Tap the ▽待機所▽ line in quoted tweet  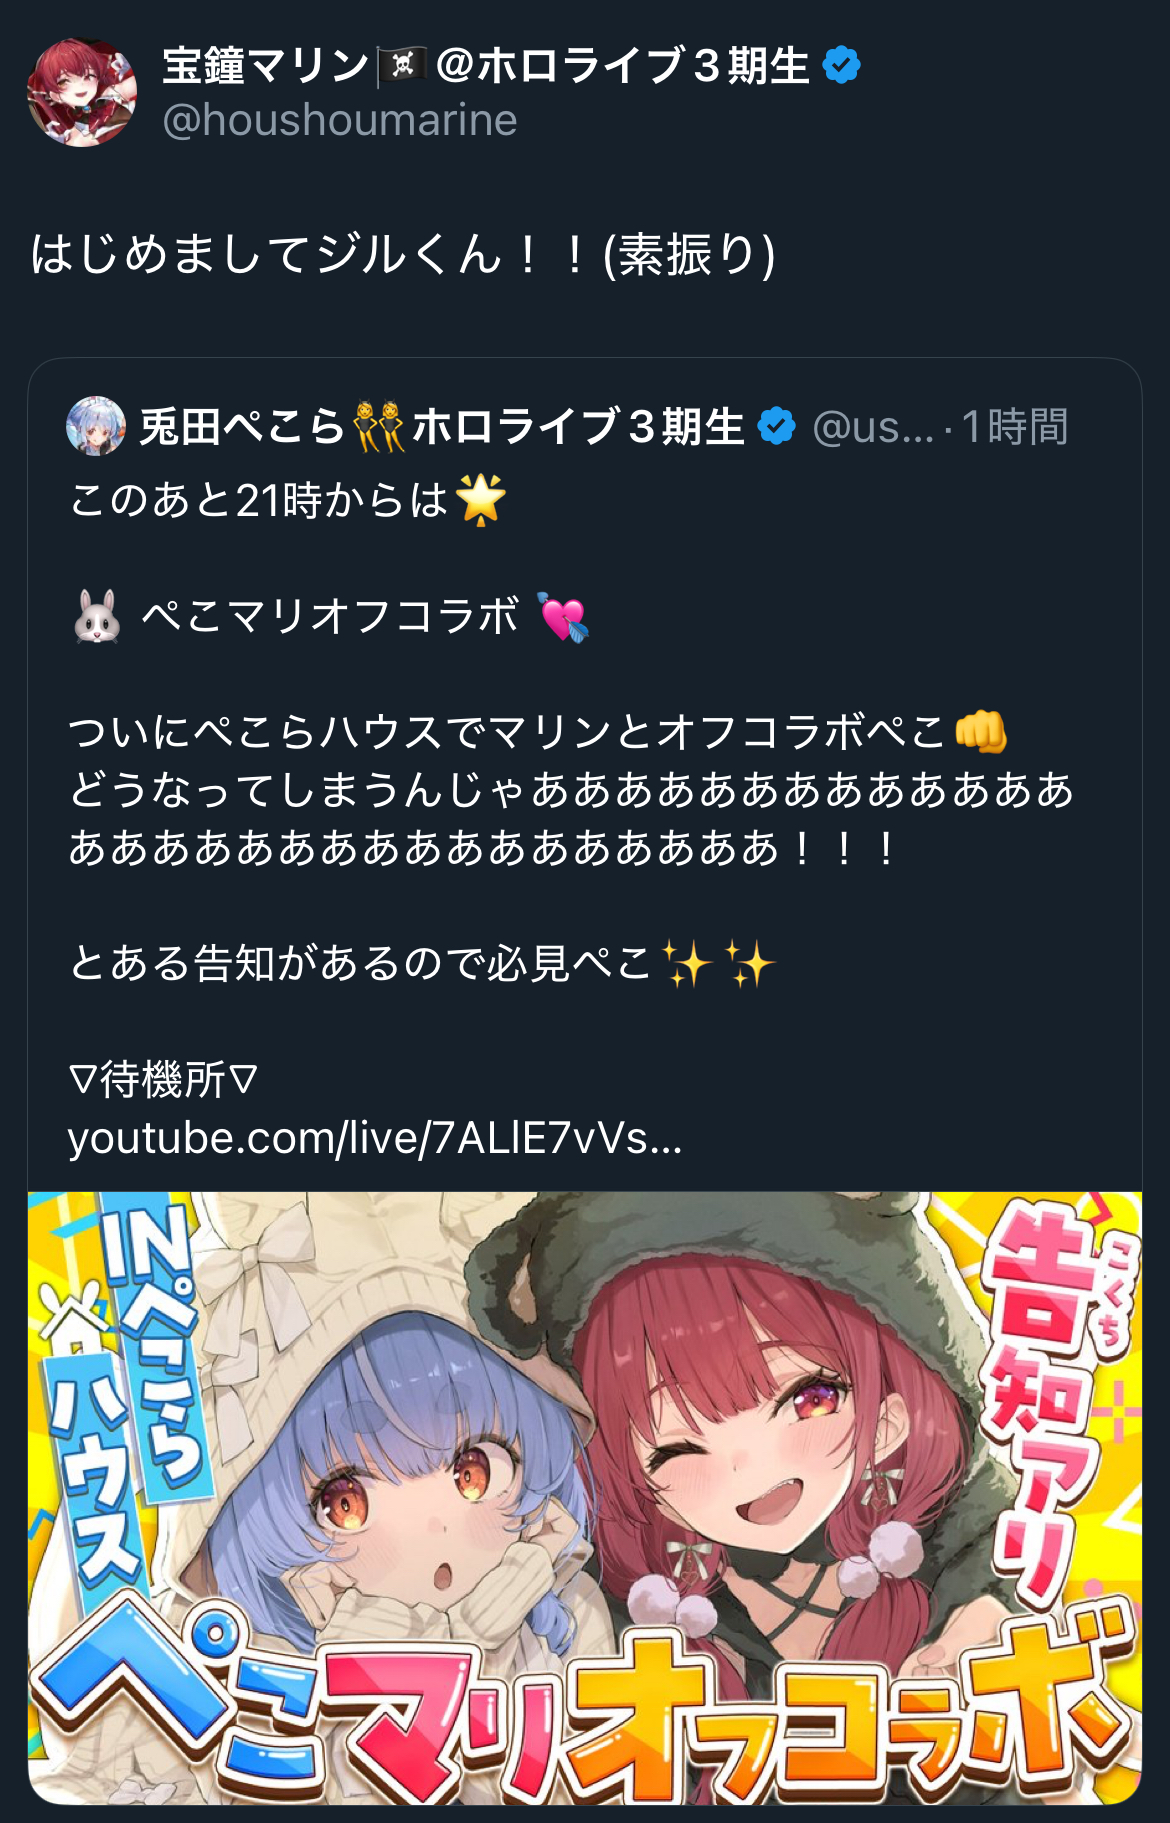(x=163, y=1080)
